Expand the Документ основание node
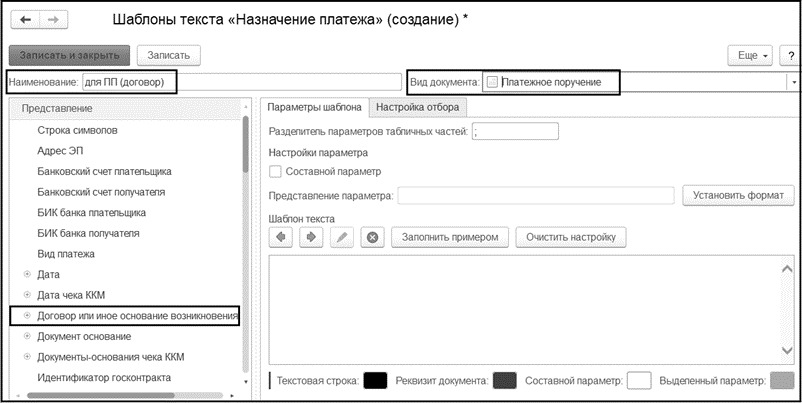 click(27, 337)
